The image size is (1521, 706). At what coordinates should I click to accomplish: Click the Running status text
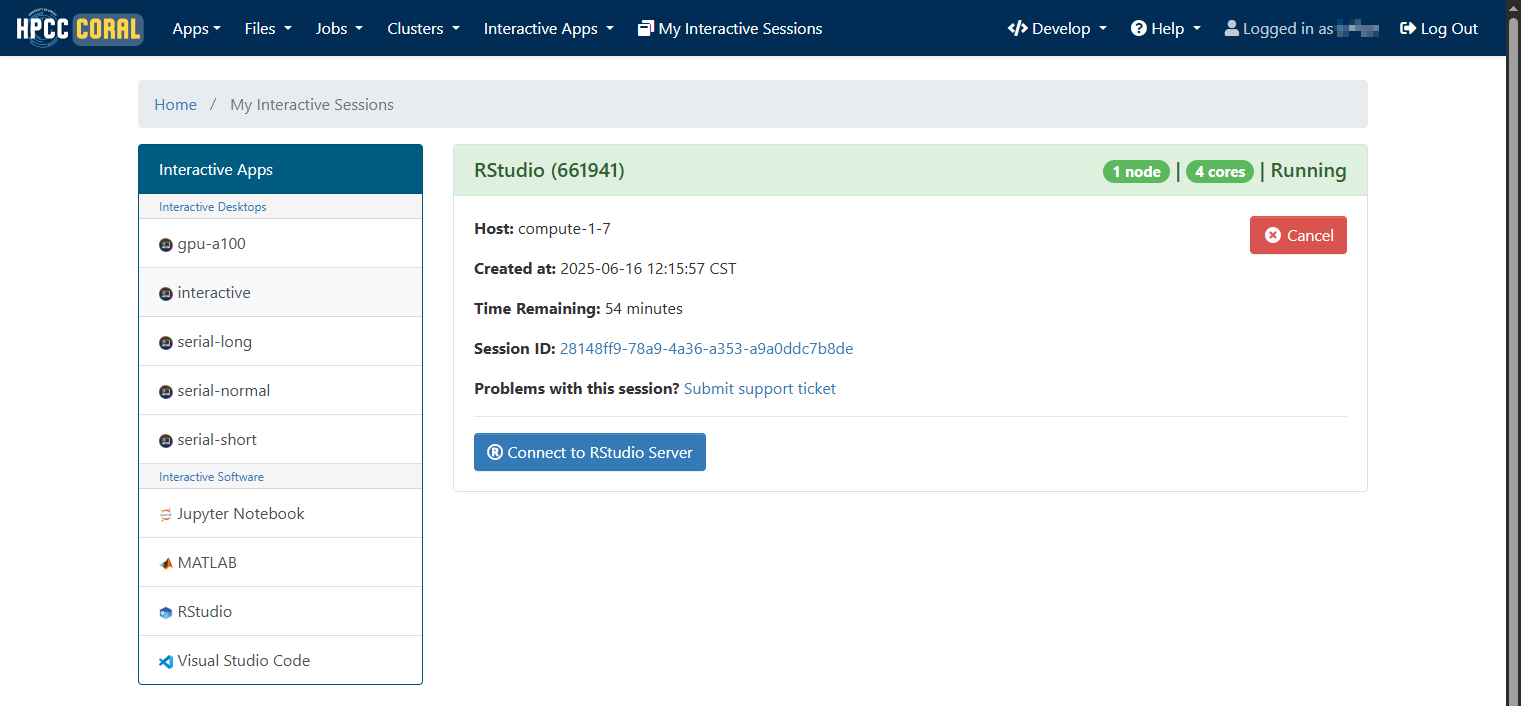[1309, 171]
